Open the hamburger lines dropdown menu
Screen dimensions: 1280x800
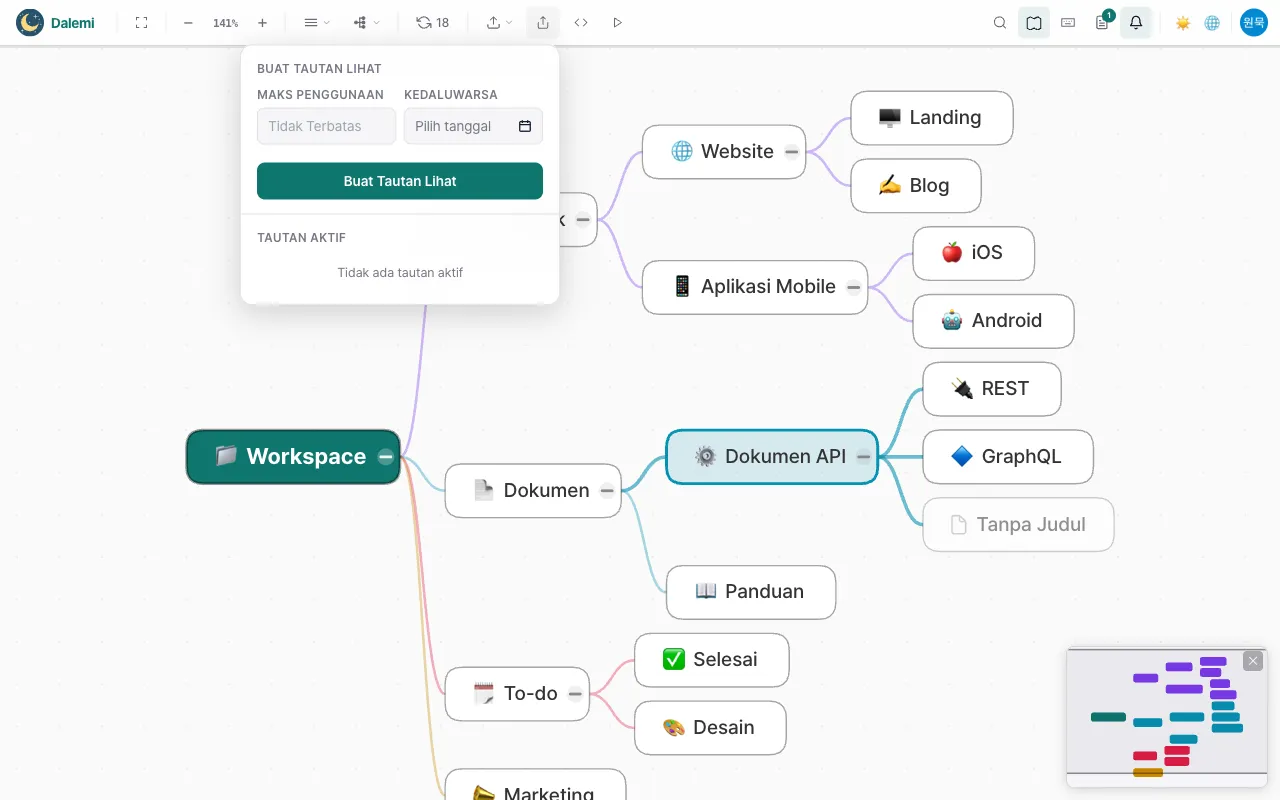(316, 22)
